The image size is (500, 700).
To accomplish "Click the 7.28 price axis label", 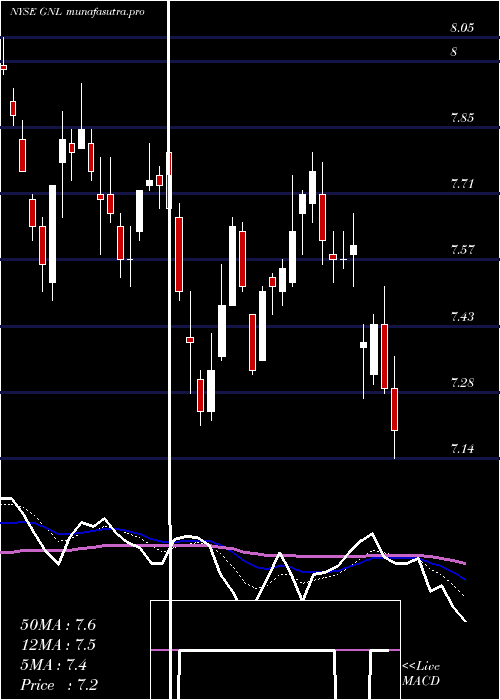I will [x=462, y=383].
